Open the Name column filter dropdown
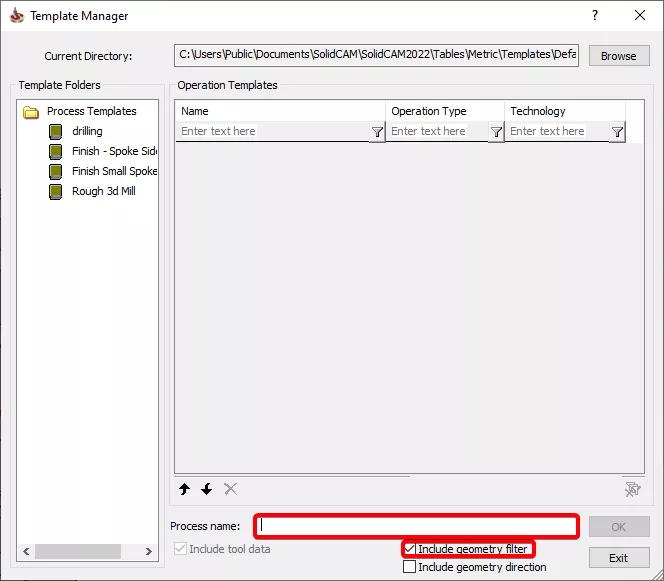664x581 pixels. (x=377, y=132)
